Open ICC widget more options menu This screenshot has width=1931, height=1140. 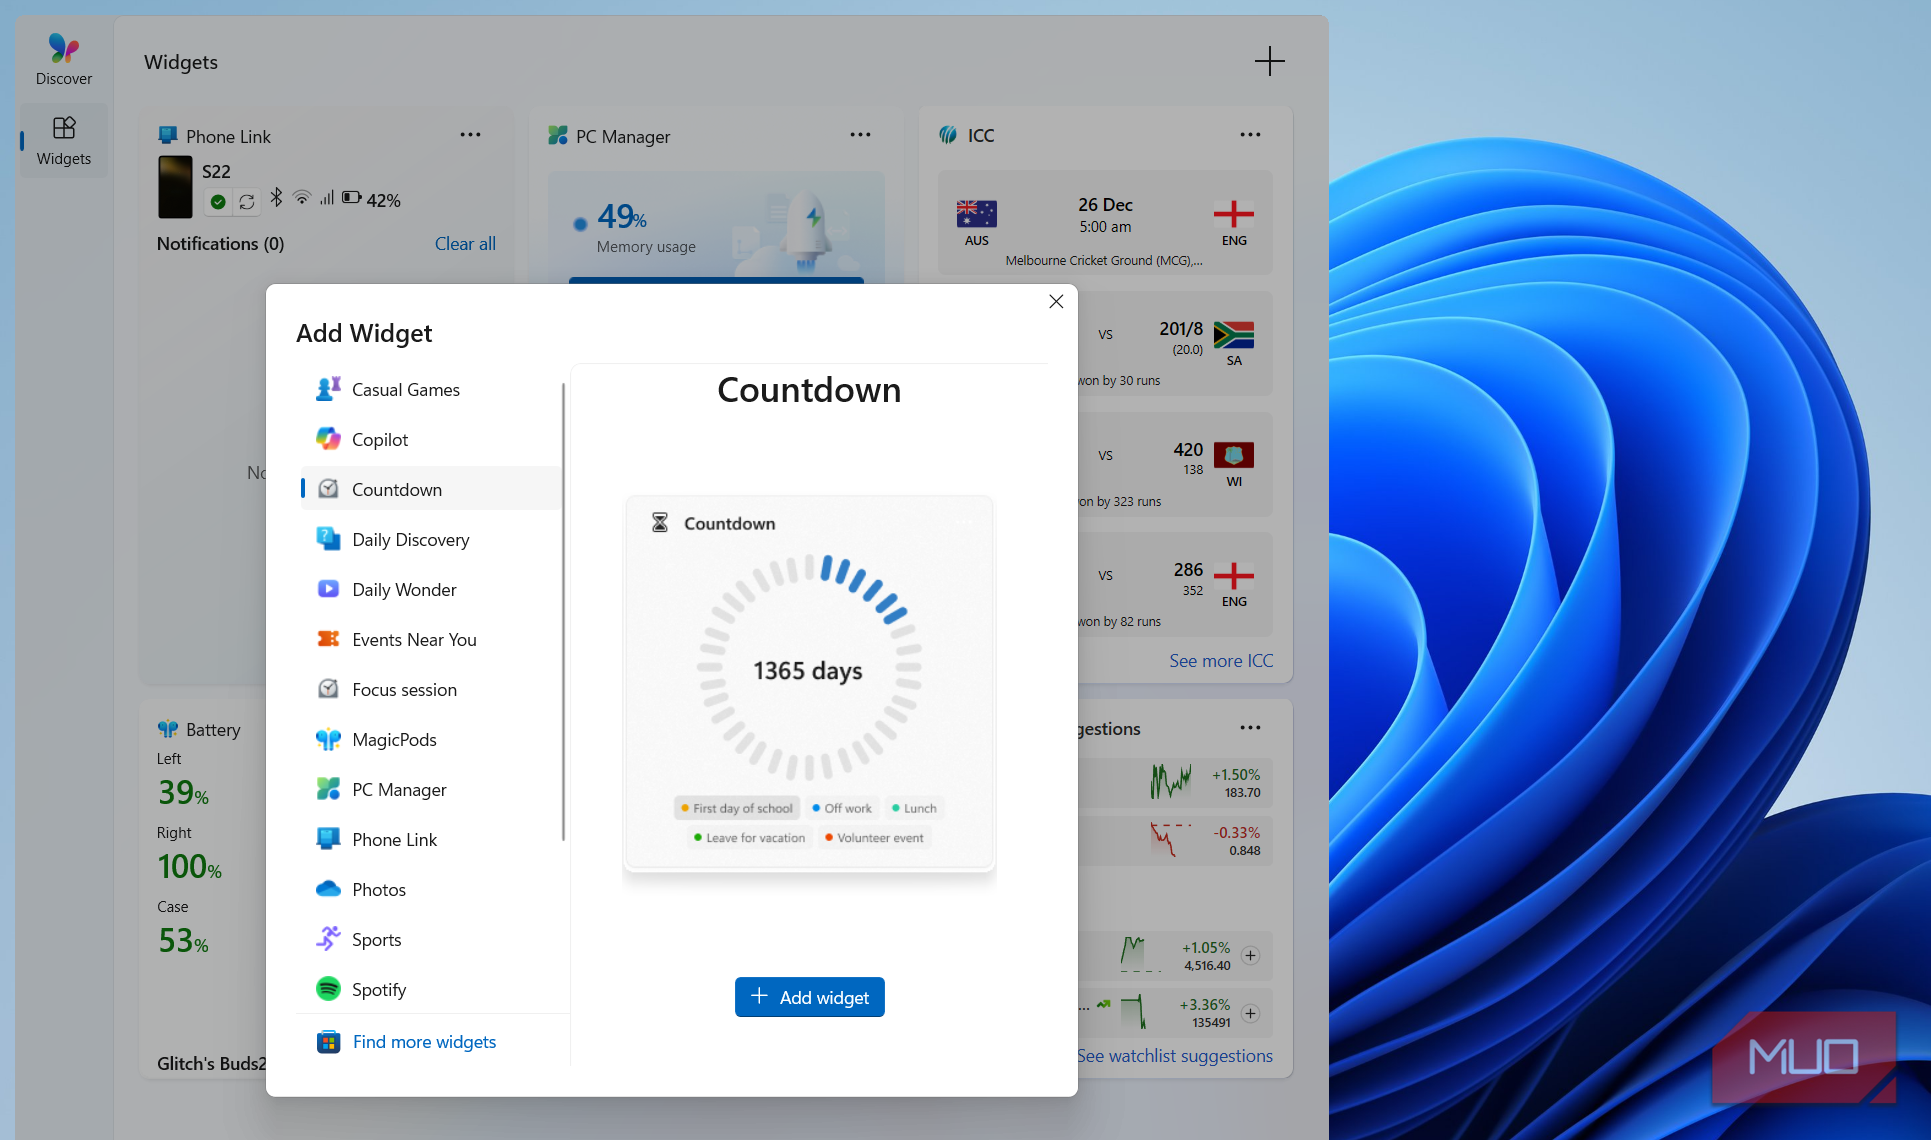pos(1250,135)
